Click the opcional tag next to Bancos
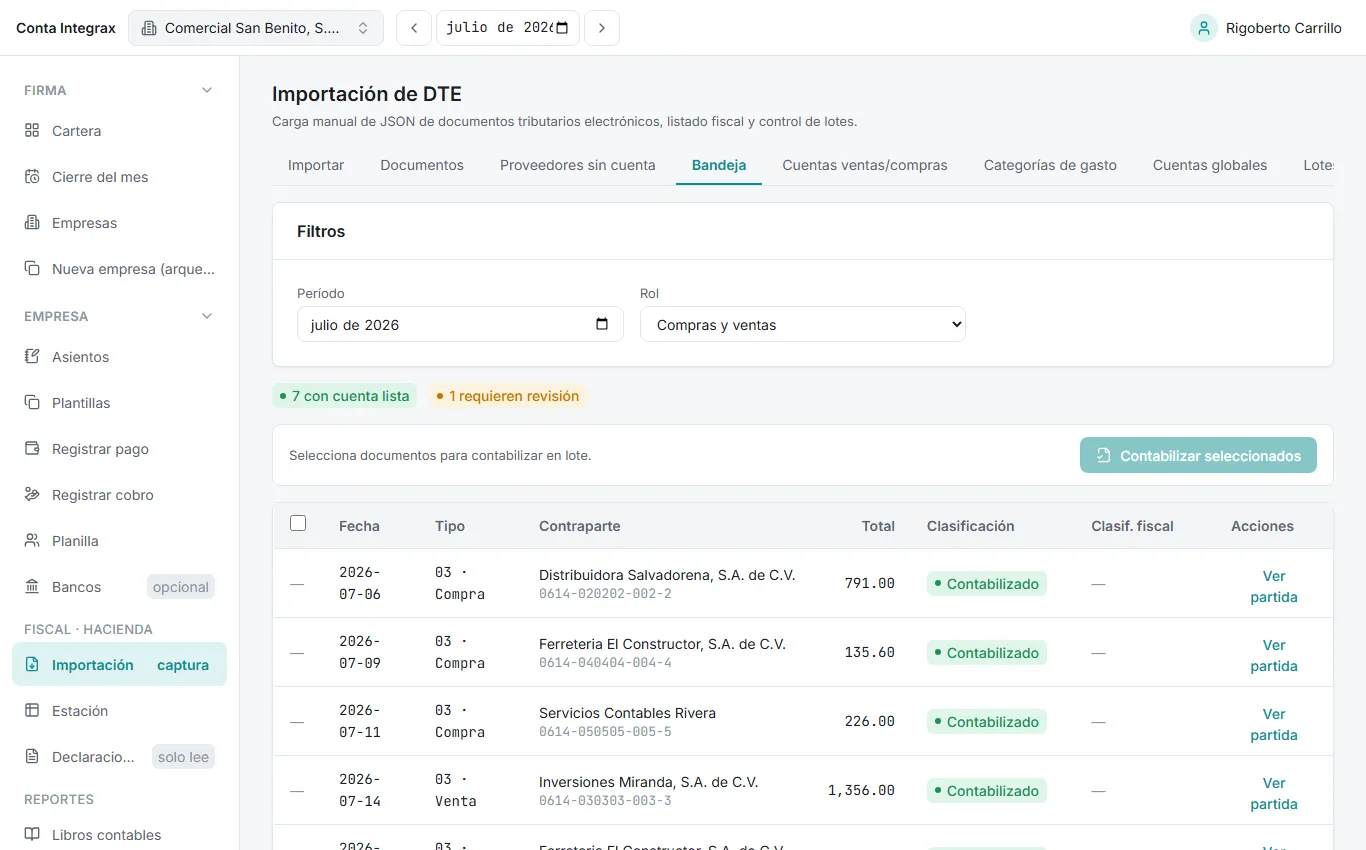The width and height of the screenshot is (1366, 850). [181, 587]
